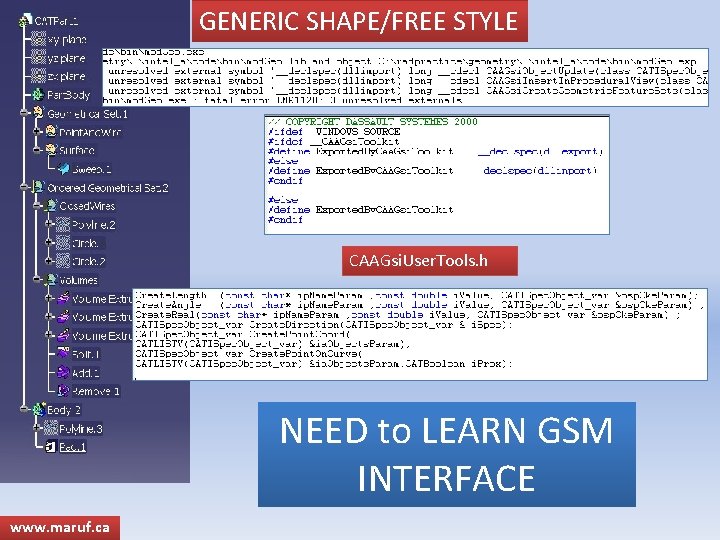Expand the Polyline.2 node
Image resolution: width=720 pixels, height=540 pixels.
(x=49, y=224)
